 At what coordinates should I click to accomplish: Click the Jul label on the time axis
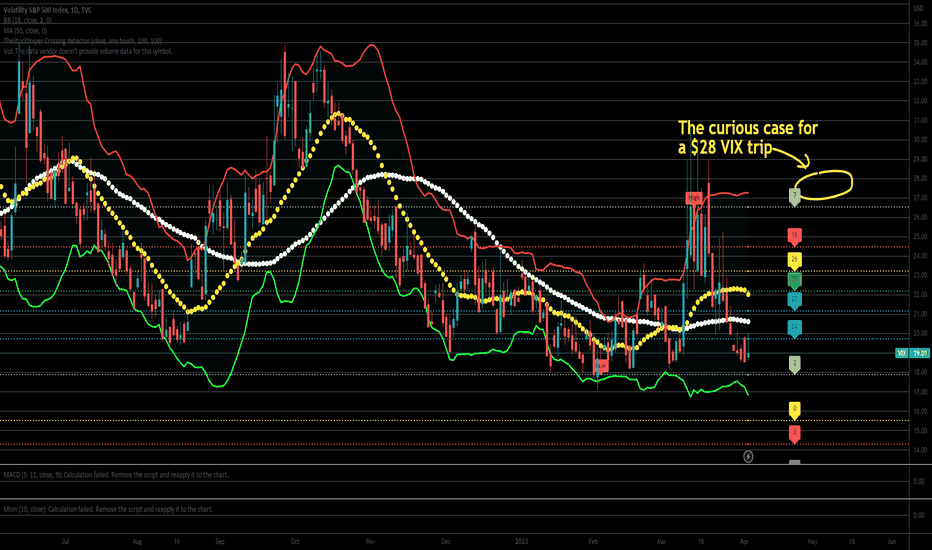[x=65, y=542]
